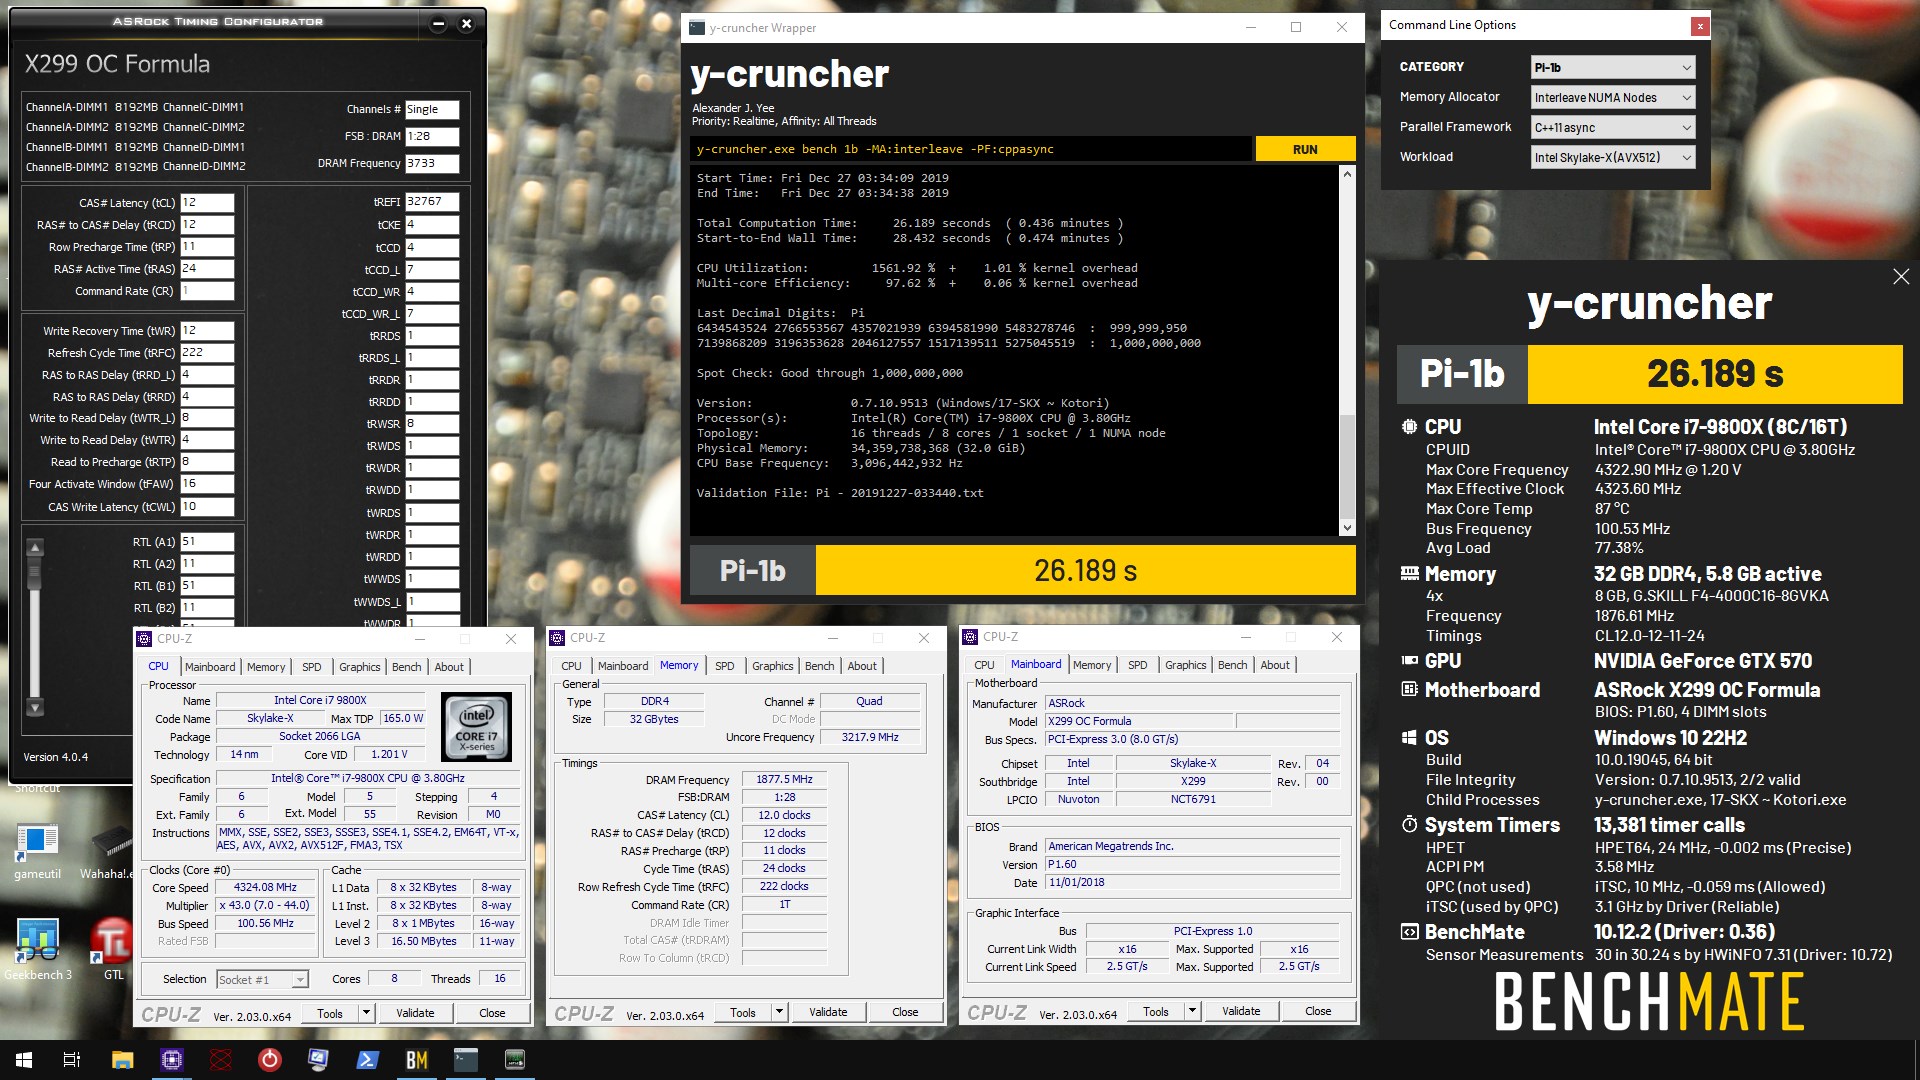This screenshot has height=1080, width=1920.
Task: Click the CAS# Latency (tCL) value field
Action: tap(207, 202)
